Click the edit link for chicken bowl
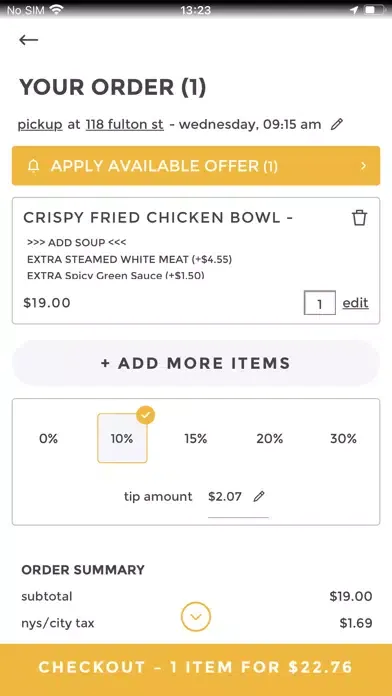The image size is (392, 696). (x=355, y=303)
